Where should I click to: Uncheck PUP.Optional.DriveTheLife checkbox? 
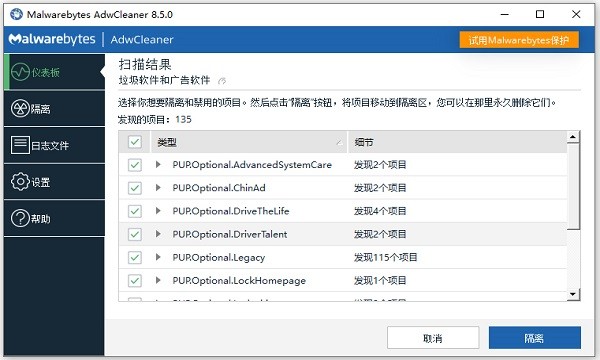tap(135, 211)
